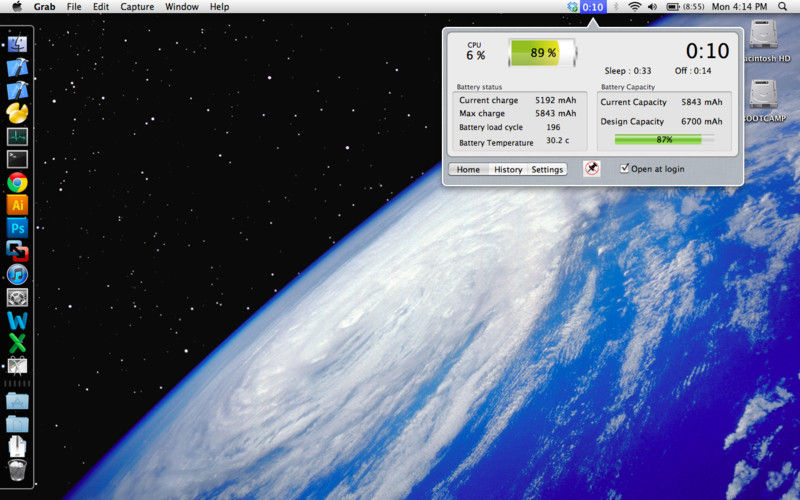Click the 89 % battery level graphic
This screenshot has height=500, width=800.
pos(542,53)
